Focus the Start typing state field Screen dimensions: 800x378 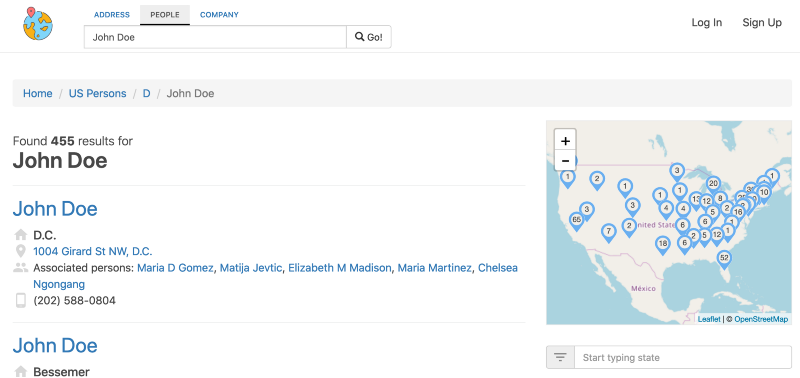click(683, 357)
